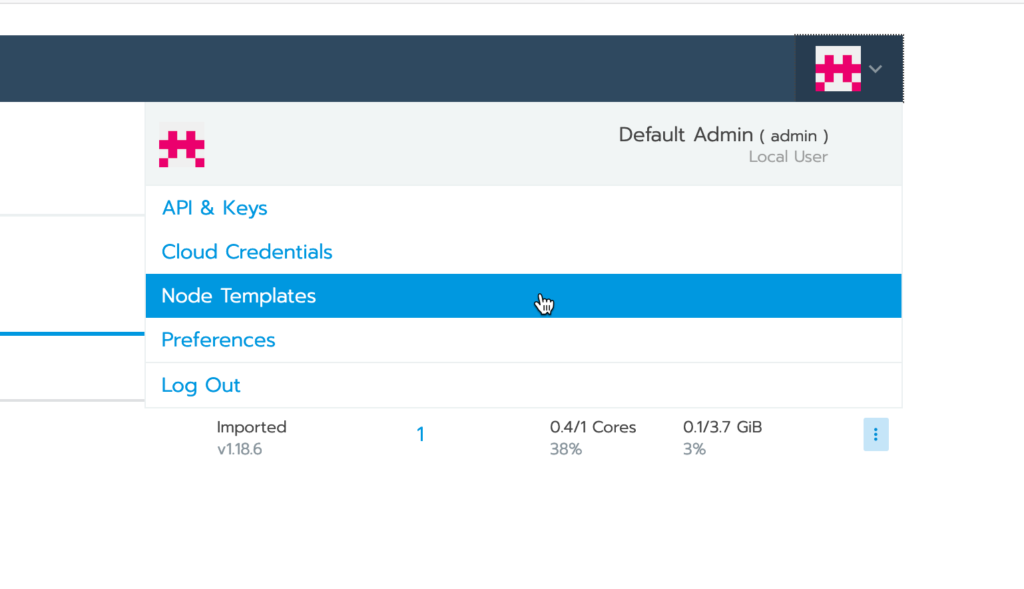
Task: Click the 38% CPU percentage
Action: [566, 449]
